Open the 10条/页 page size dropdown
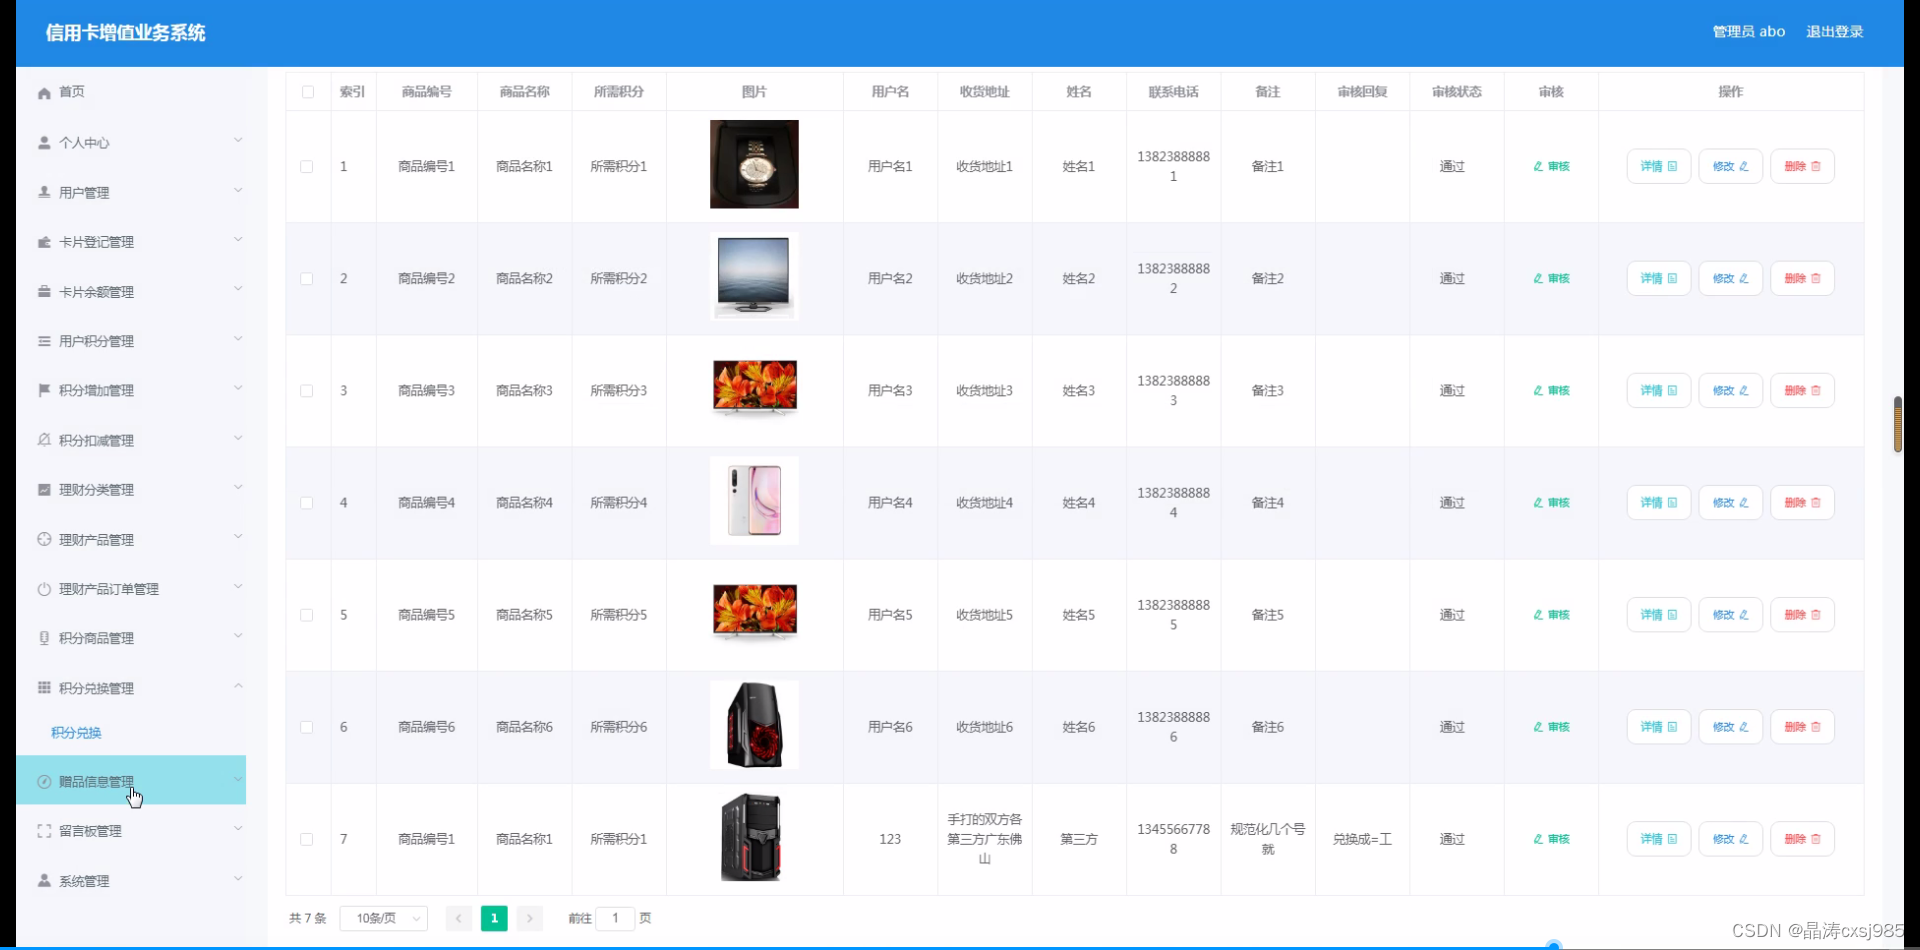Screen dimensions: 1920x950 (383, 918)
